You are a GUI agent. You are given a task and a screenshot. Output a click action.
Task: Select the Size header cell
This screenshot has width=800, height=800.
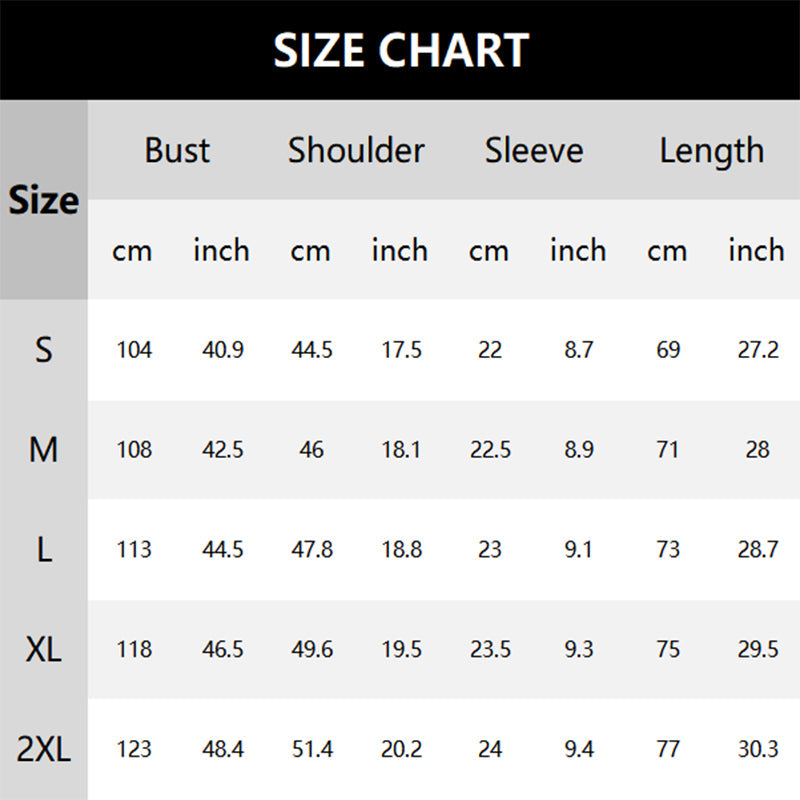point(44,199)
